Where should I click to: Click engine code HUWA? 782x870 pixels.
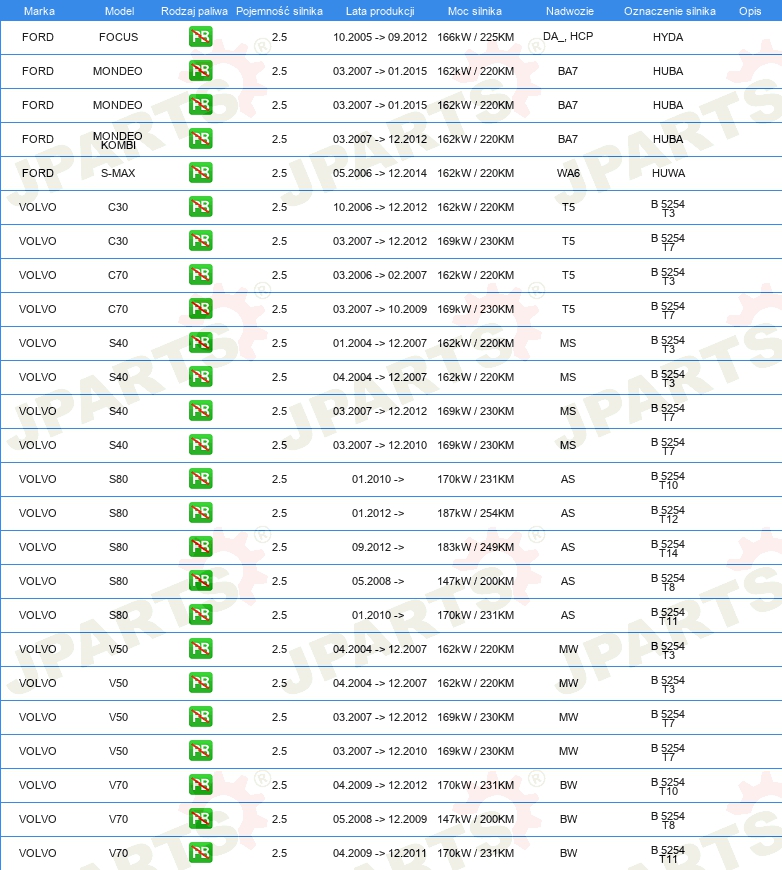coord(668,173)
